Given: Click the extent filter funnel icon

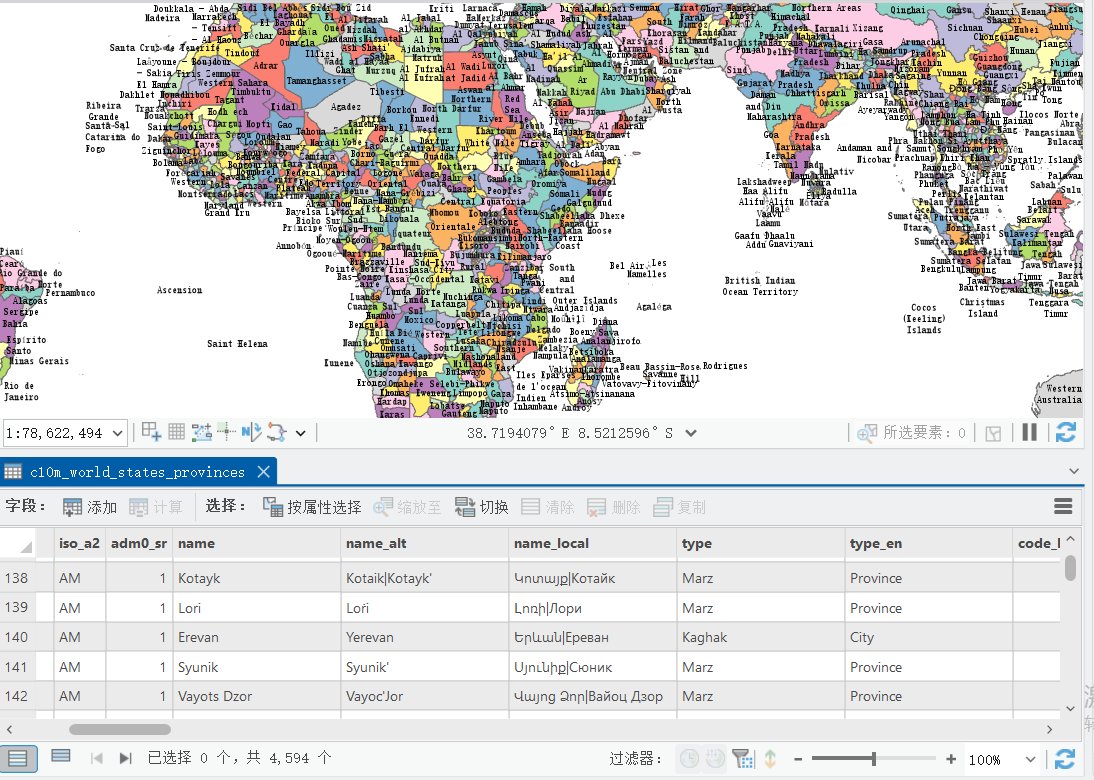Looking at the screenshot, I should 742,758.
